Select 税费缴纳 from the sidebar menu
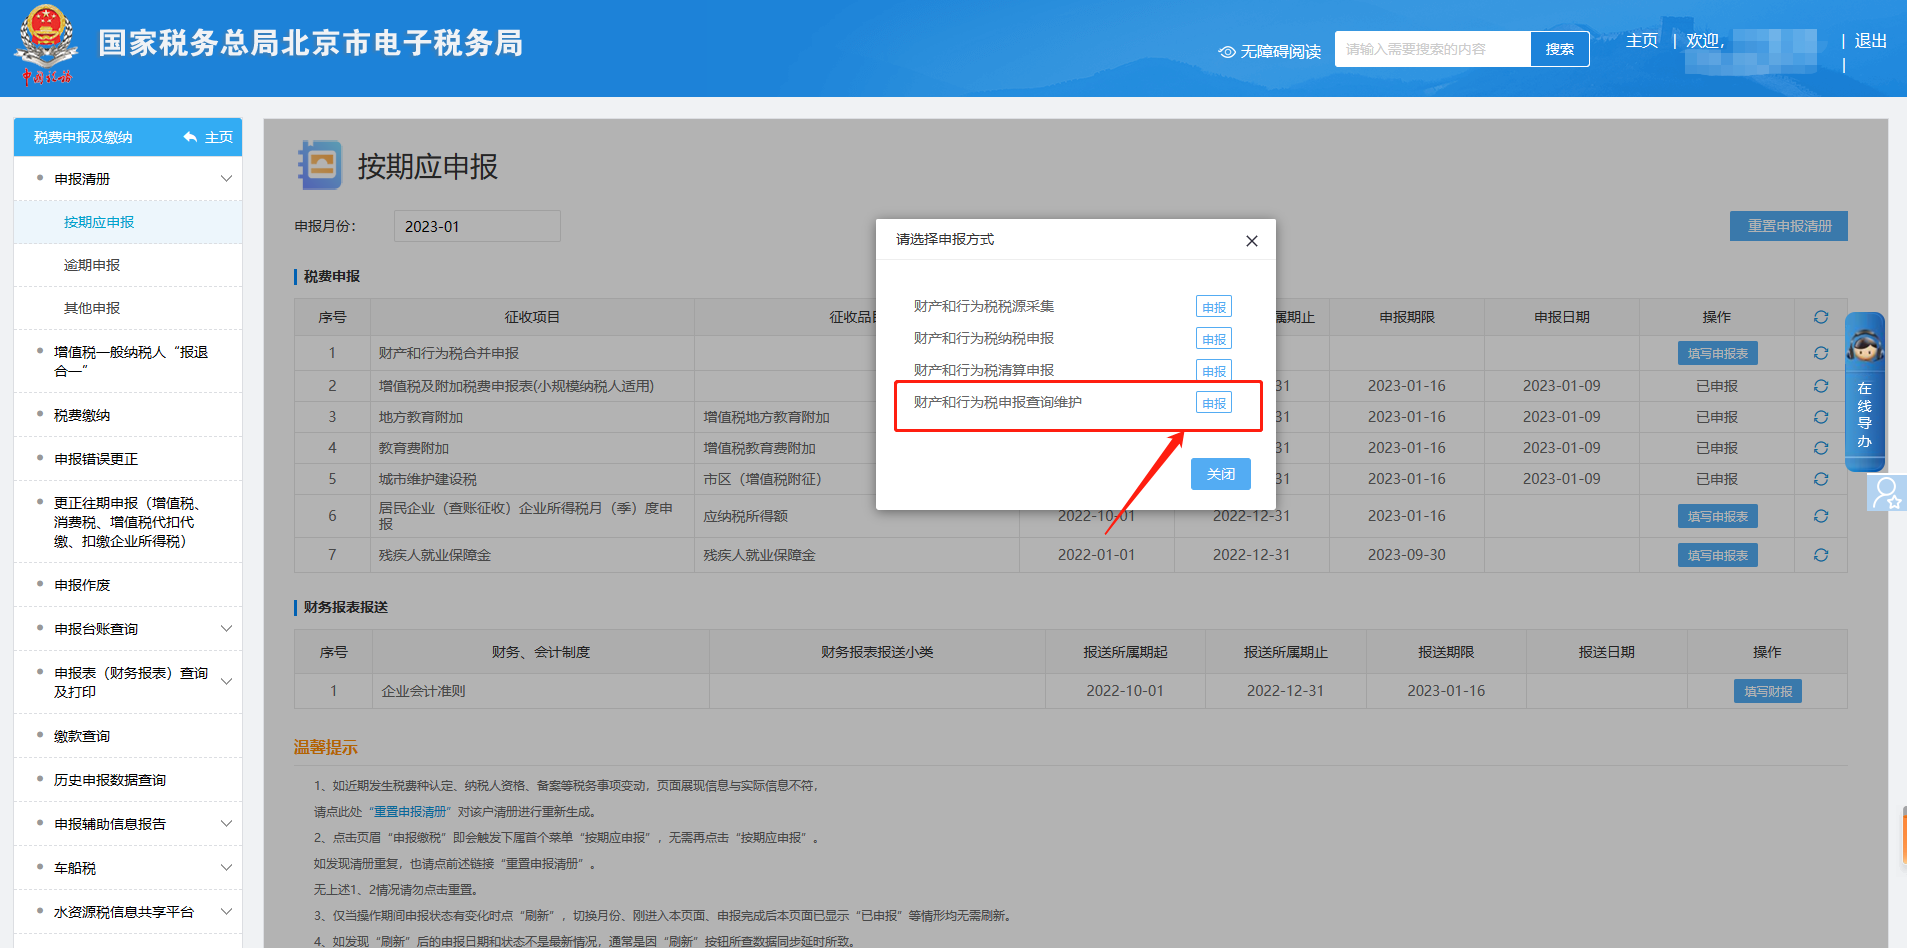Screen dimensions: 1907x948 pyautogui.click(x=82, y=415)
